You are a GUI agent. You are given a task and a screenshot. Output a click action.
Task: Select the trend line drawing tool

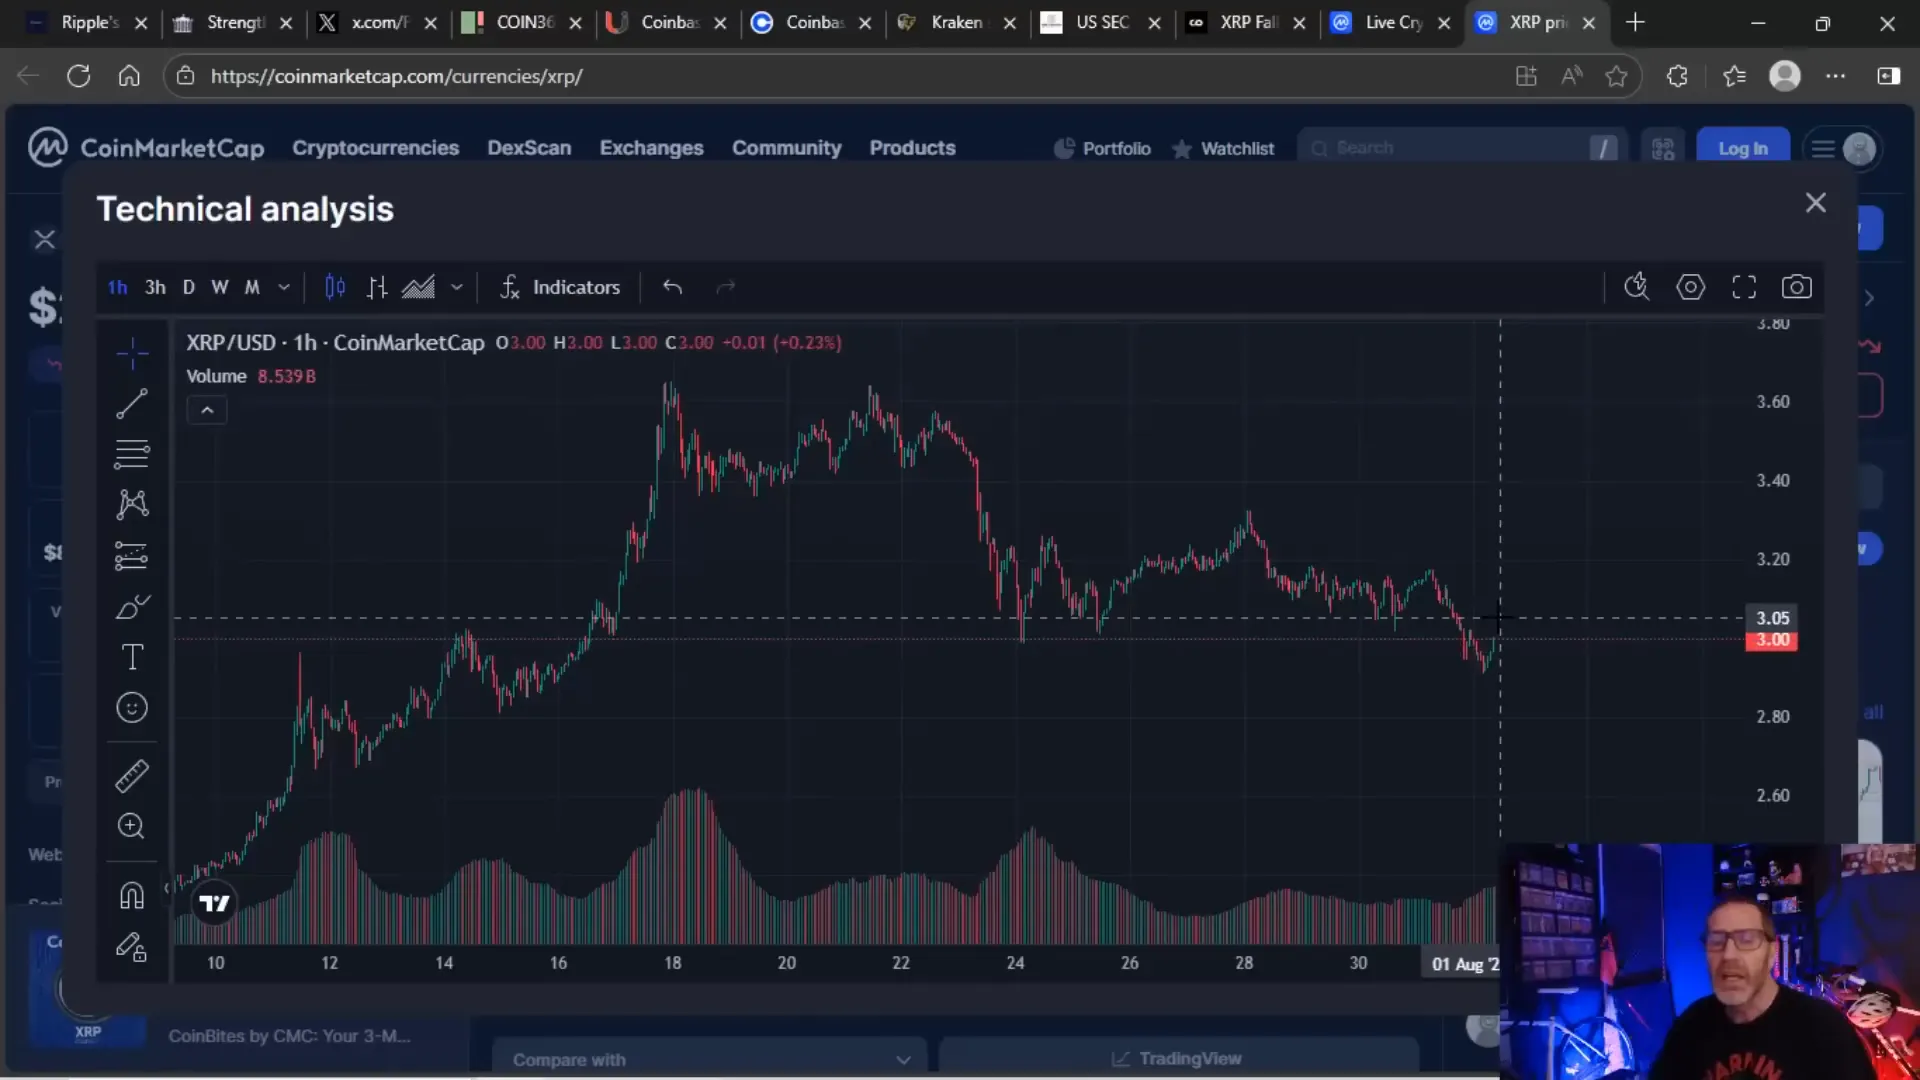[x=132, y=404]
